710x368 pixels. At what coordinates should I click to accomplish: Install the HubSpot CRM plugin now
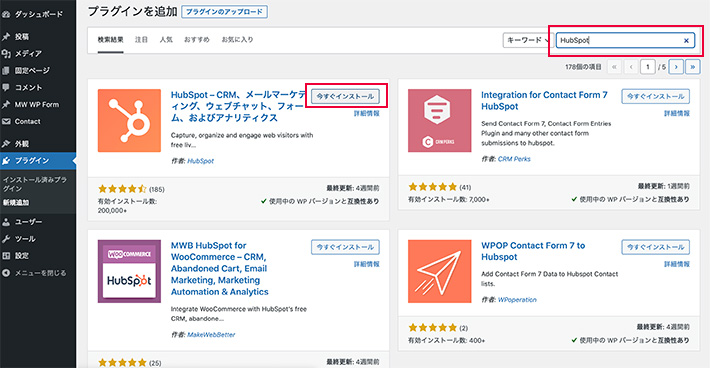coord(345,96)
